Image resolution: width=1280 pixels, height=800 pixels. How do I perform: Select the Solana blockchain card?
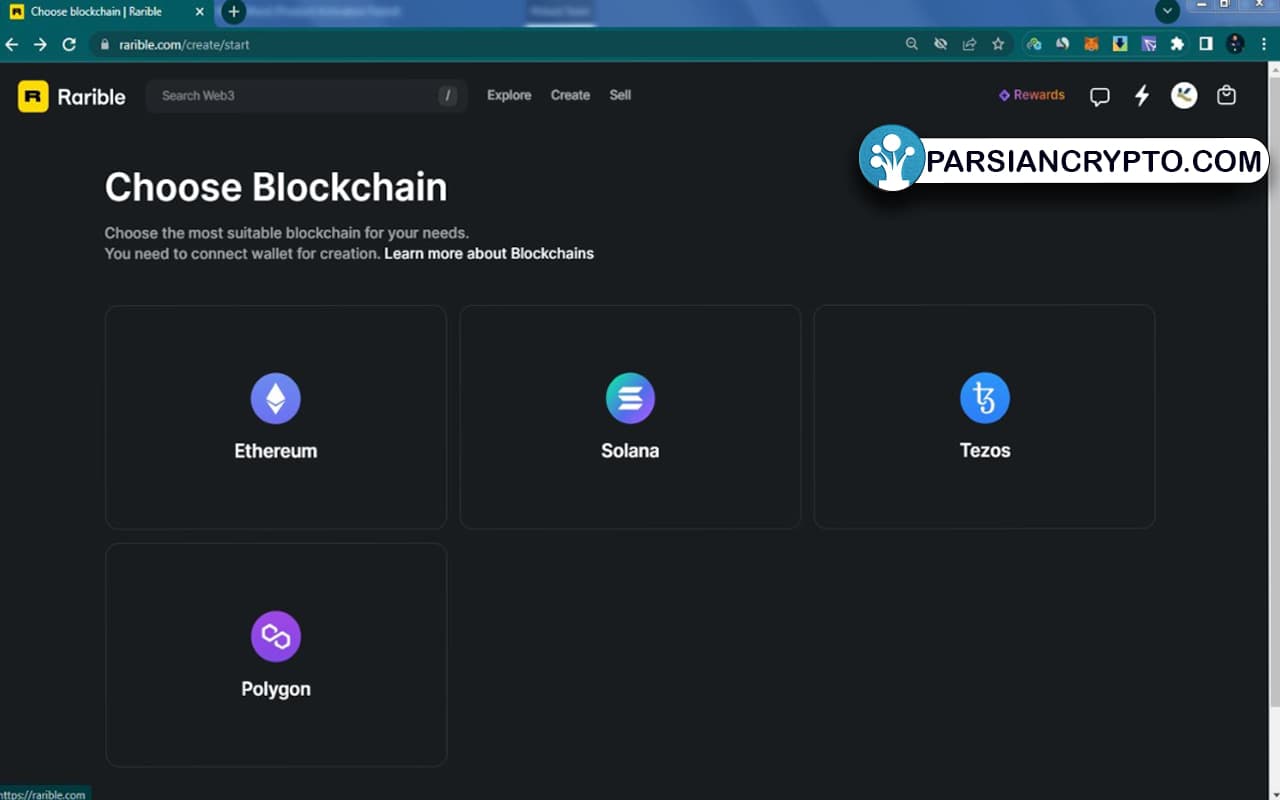pos(630,417)
